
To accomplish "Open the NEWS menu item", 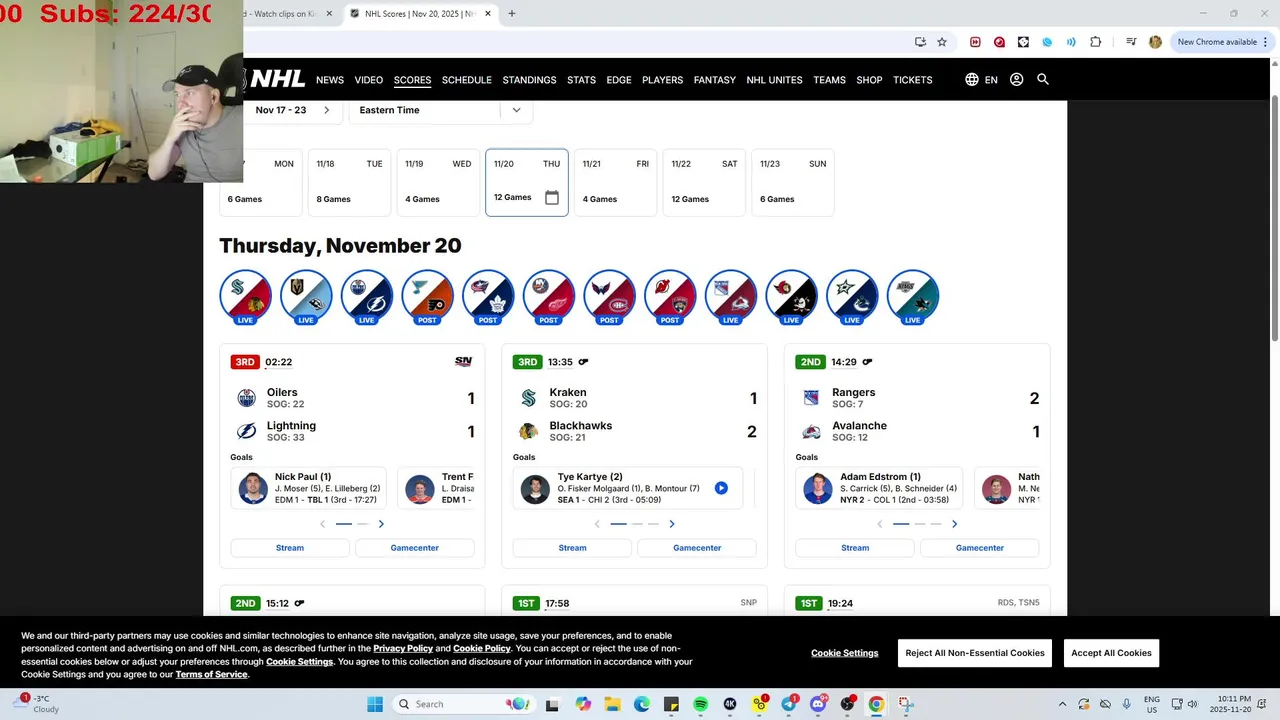I will 330,80.
